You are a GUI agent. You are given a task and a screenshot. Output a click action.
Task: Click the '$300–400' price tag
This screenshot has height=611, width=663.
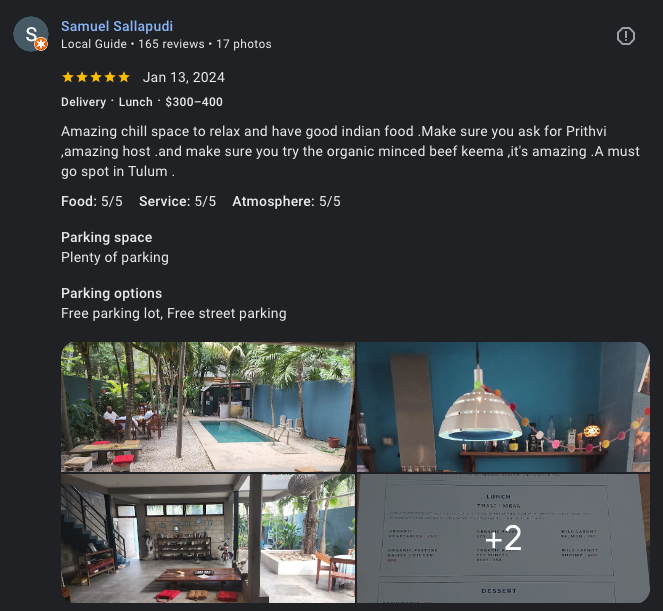tap(194, 102)
